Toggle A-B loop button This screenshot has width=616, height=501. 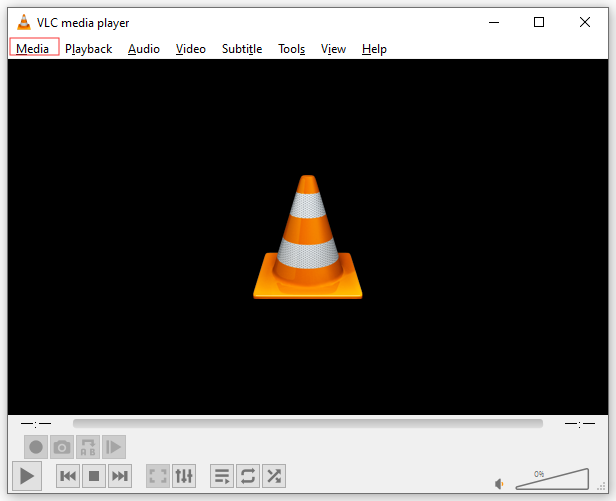click(88, 447)
